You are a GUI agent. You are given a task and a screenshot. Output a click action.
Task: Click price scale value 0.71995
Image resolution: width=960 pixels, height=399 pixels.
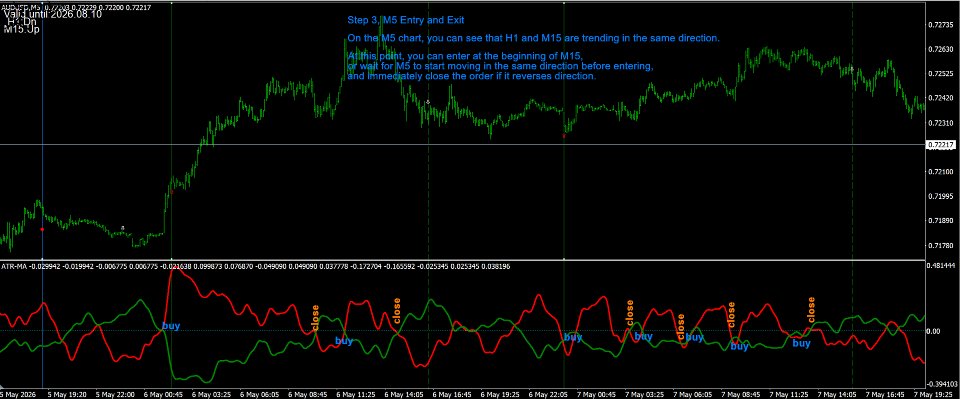(940, 196)
